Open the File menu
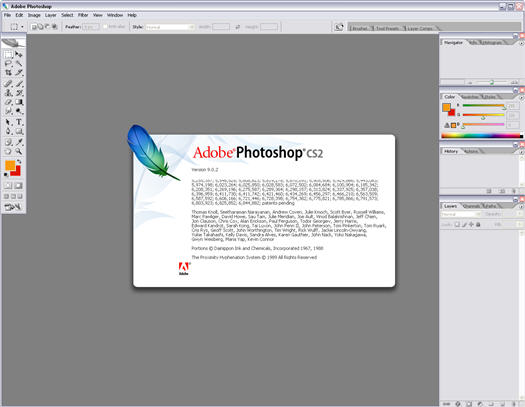 (7, 15)
